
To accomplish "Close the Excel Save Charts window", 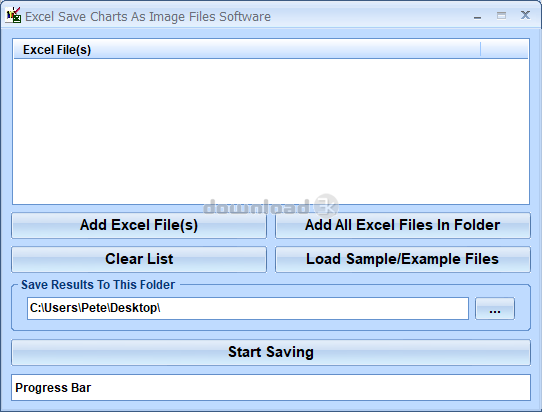I will pos(525,15).
